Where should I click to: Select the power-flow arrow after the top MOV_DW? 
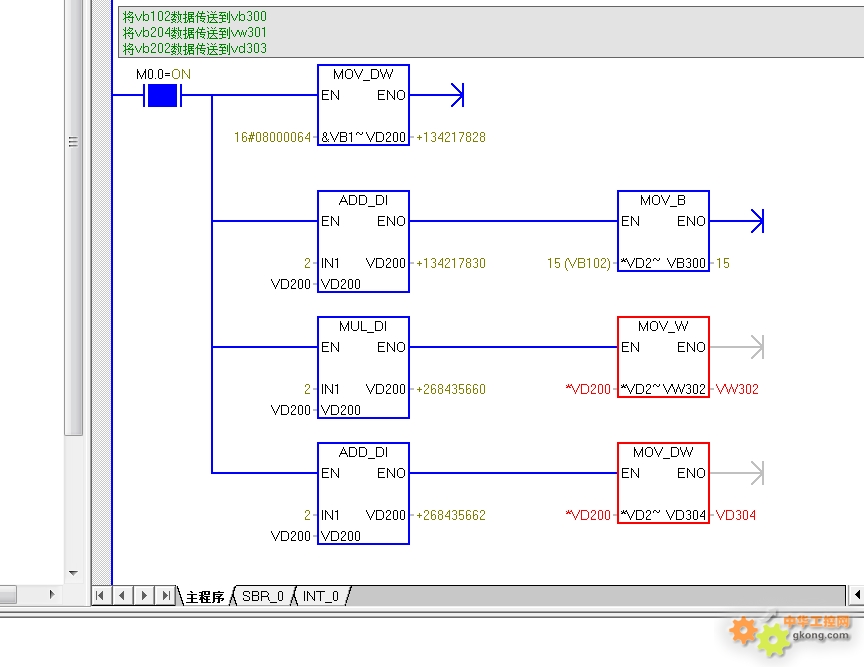[x=457, y=95]
